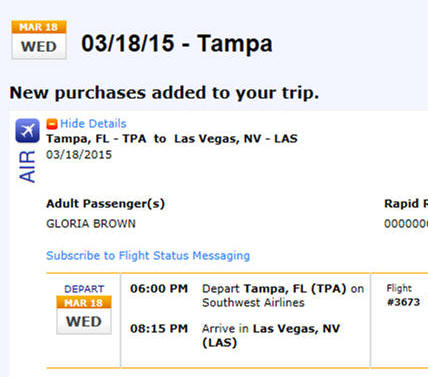
Task: Click the New purchases added heading
Action: (164, 93)
